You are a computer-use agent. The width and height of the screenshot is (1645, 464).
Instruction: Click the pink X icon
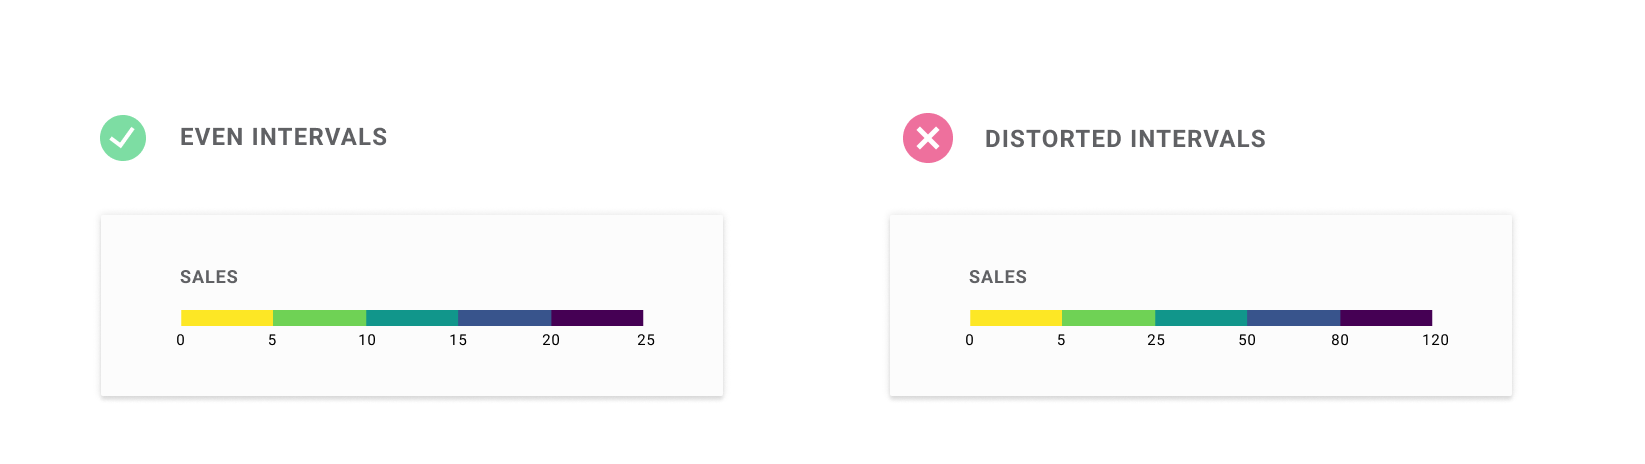(928, 138)
